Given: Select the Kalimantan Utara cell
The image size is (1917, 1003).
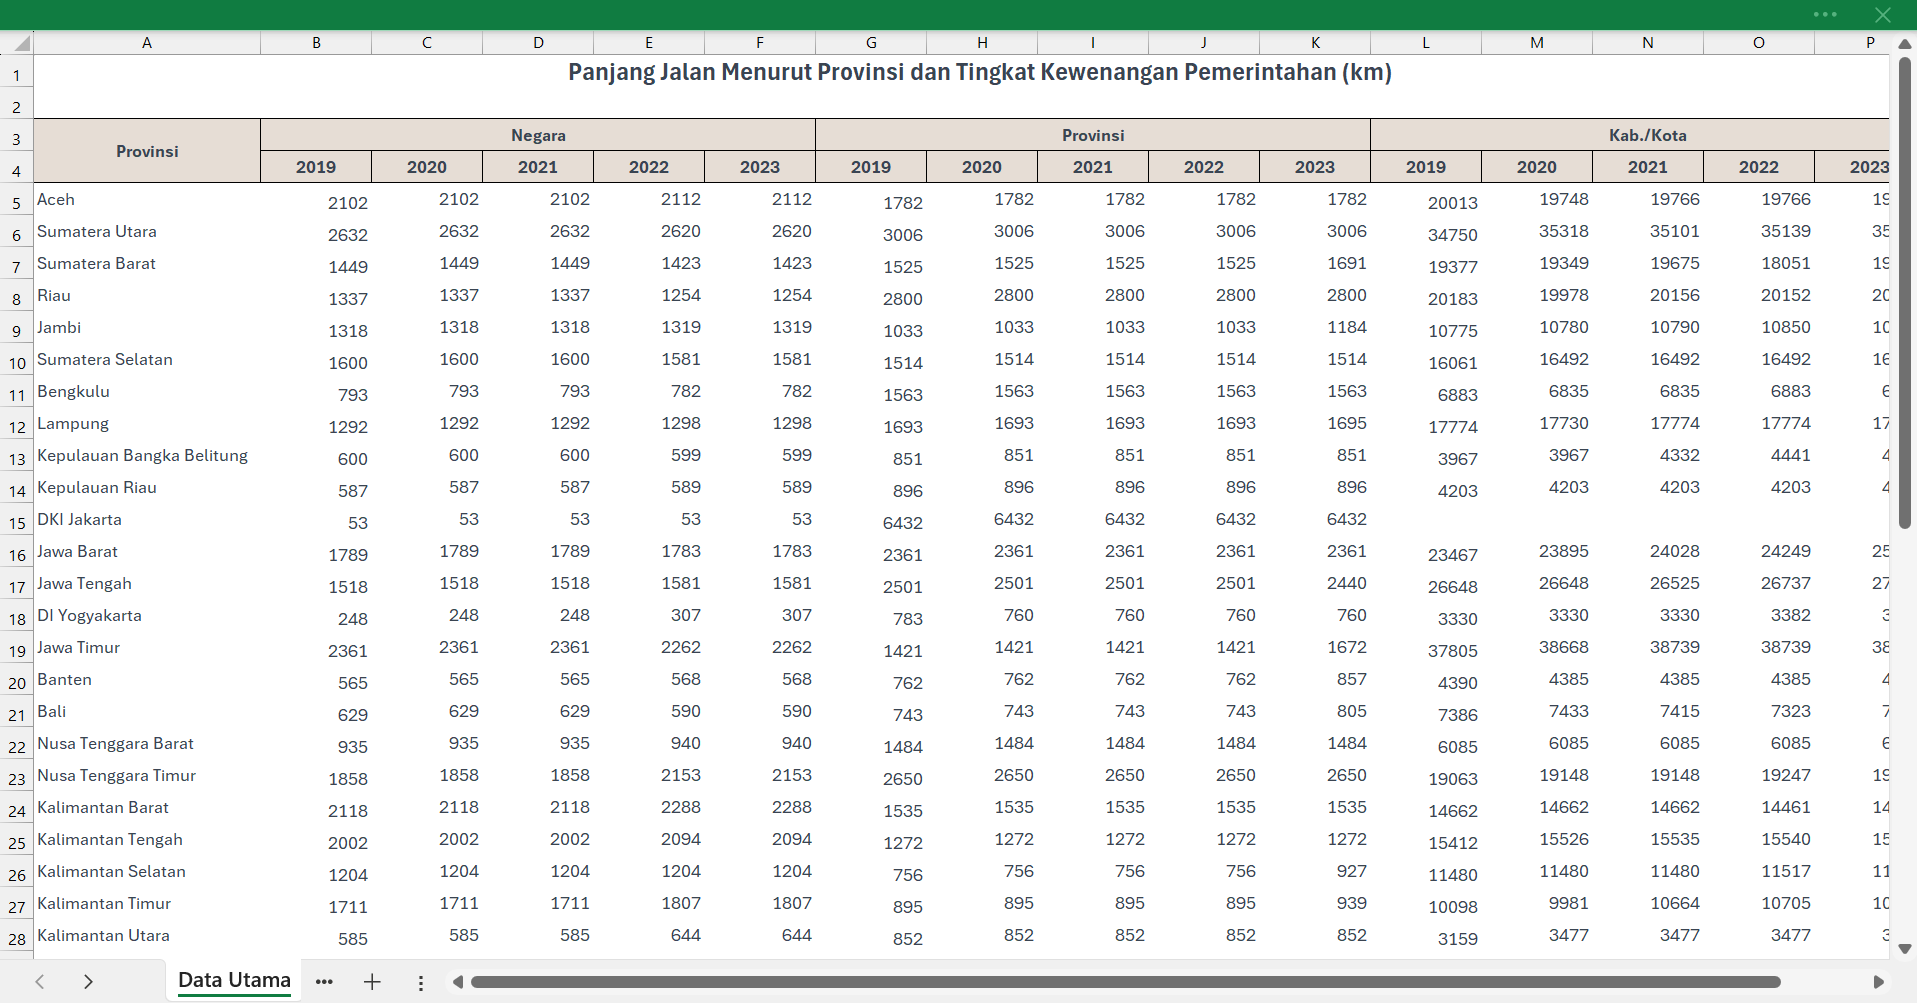Looking at the screenshot, I should (x=147, y=935).
